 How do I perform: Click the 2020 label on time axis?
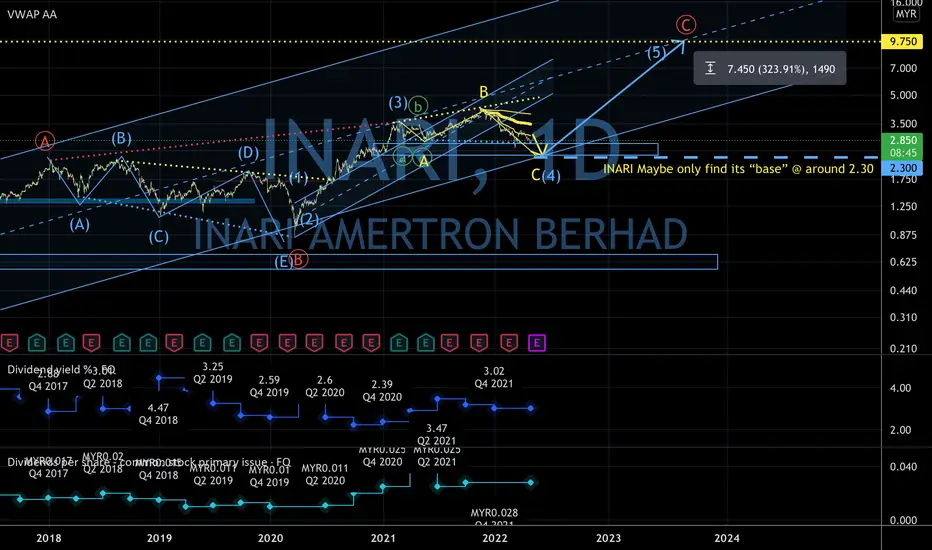(x=270, y=538)
